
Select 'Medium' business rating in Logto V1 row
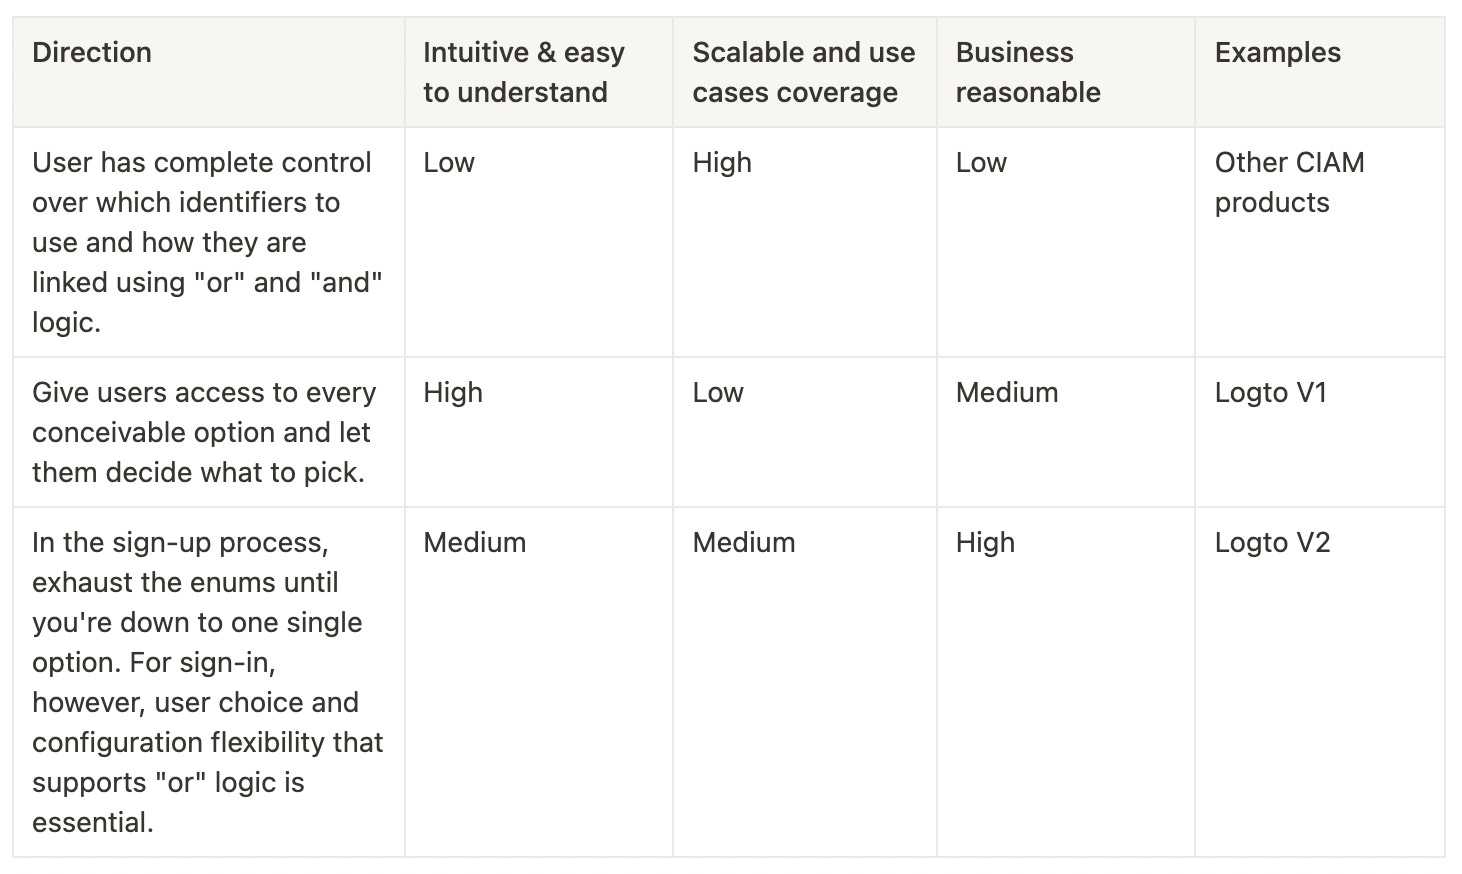coord(1007,393)
